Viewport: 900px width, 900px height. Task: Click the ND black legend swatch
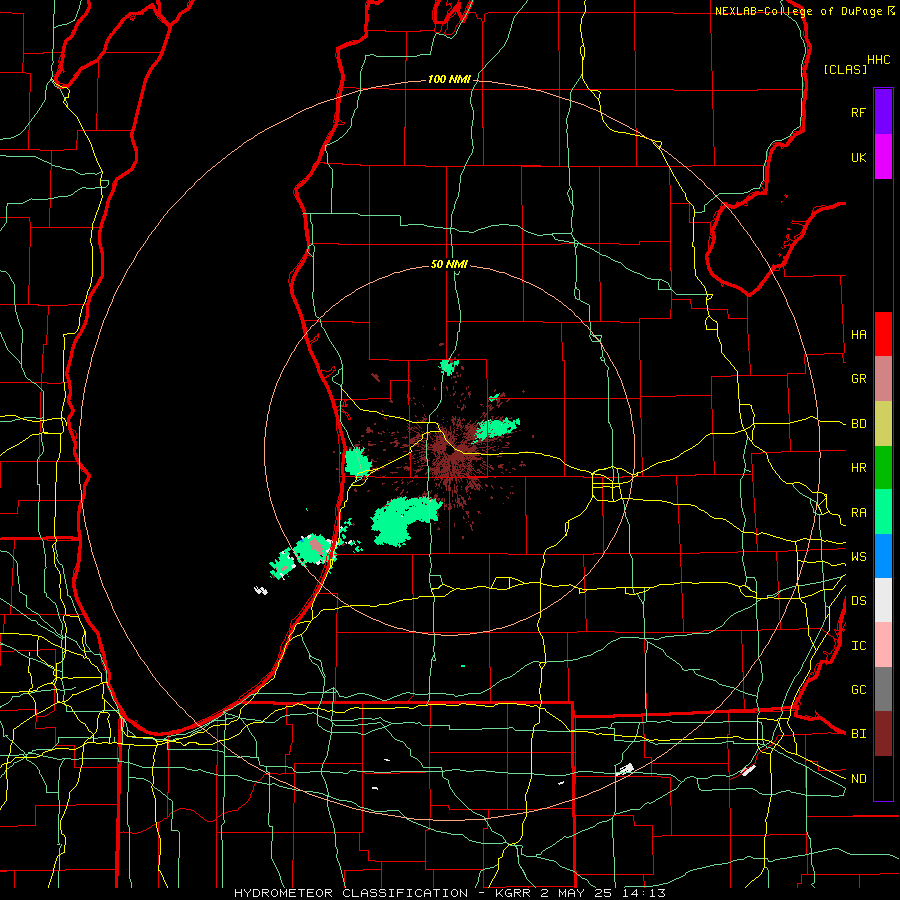[883, 778]
